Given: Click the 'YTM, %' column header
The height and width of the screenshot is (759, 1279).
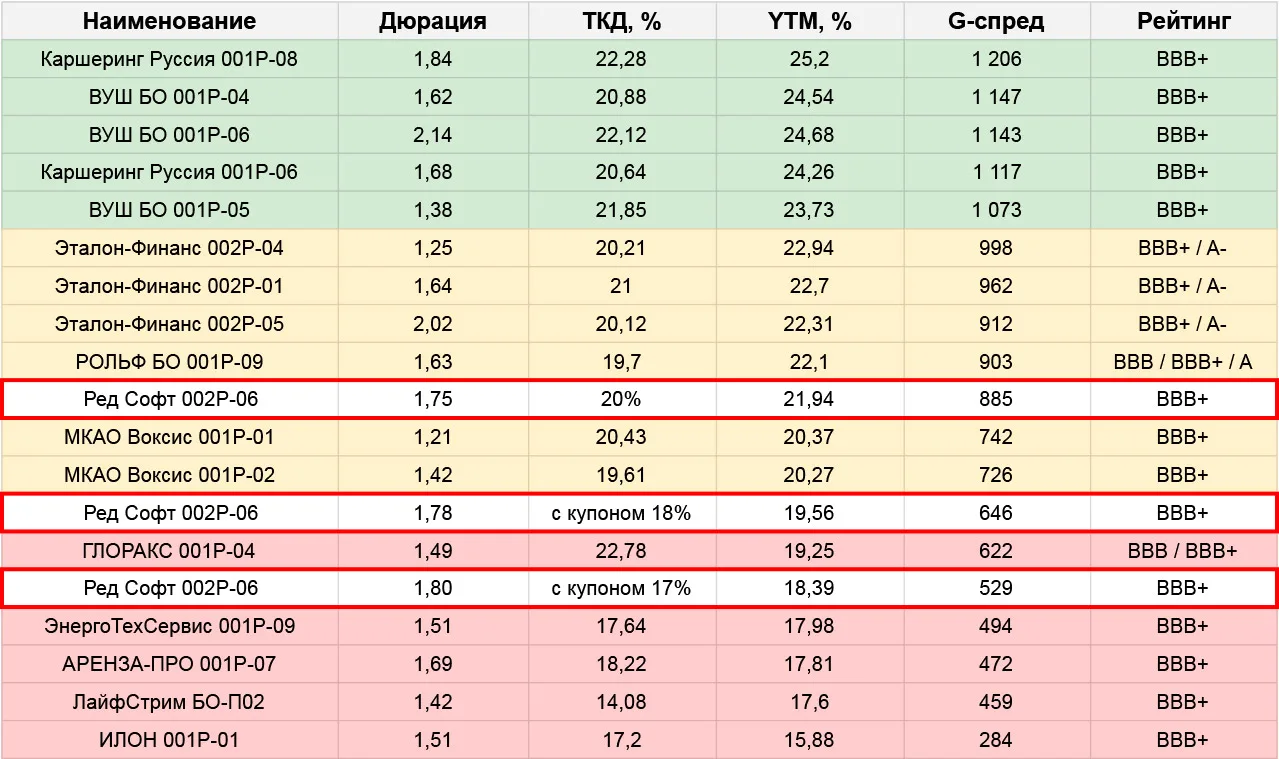Looking at the screenshot, I should point(809,21).
